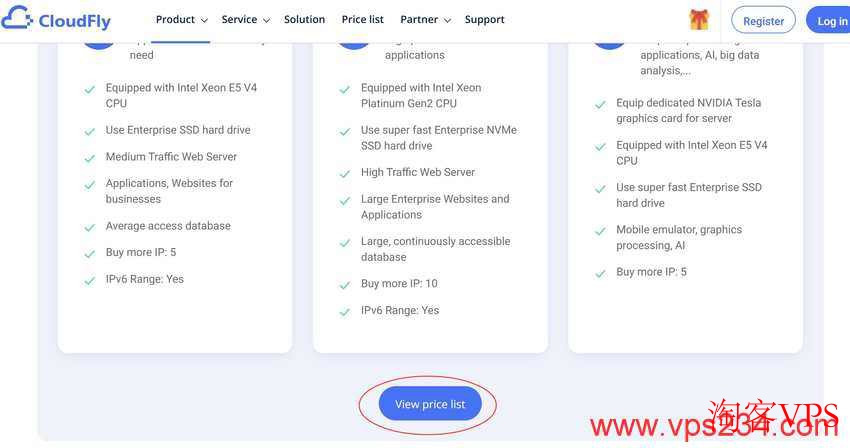This screenshot has width=850, height=448.
Task: Click the IPv6 Range: Yes item in middle card
Action: point(400,310)
